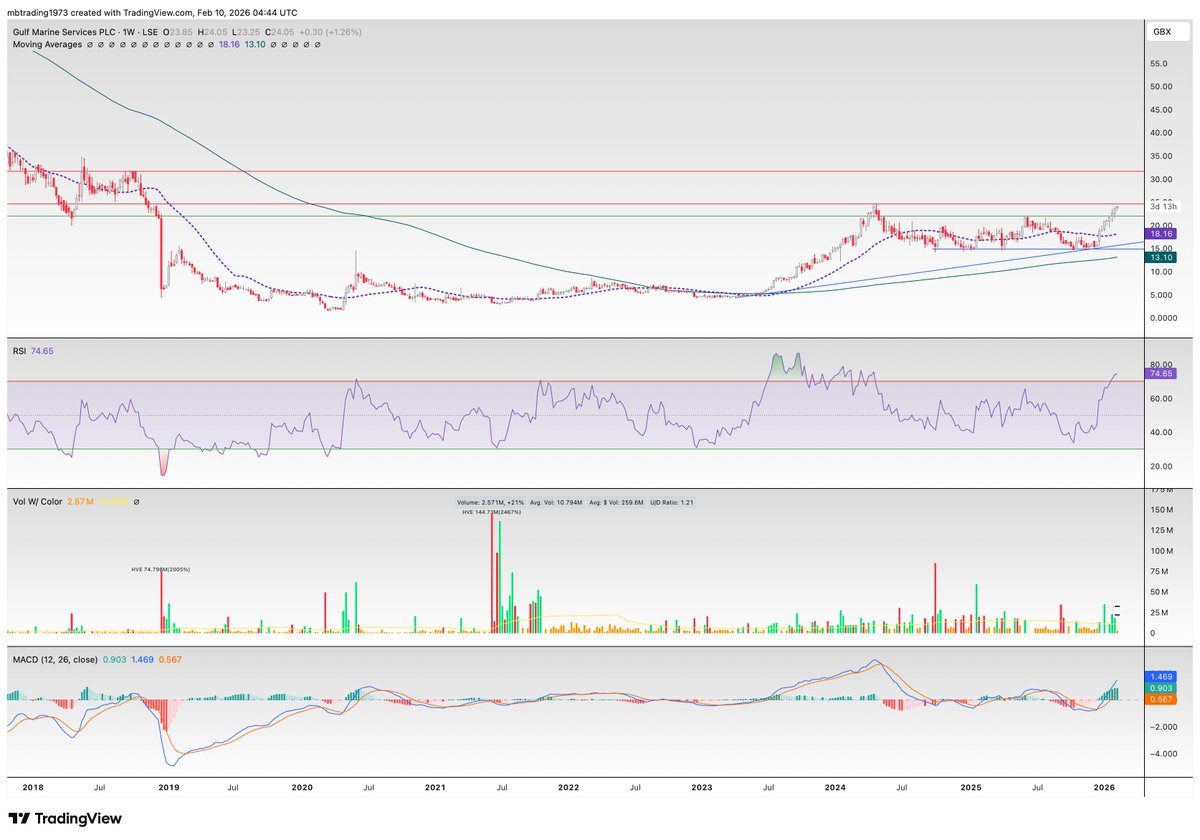Click the purple 18.16 price badge on the scale
Viewport: 1200px width, 840px height.
[1163, 233]
